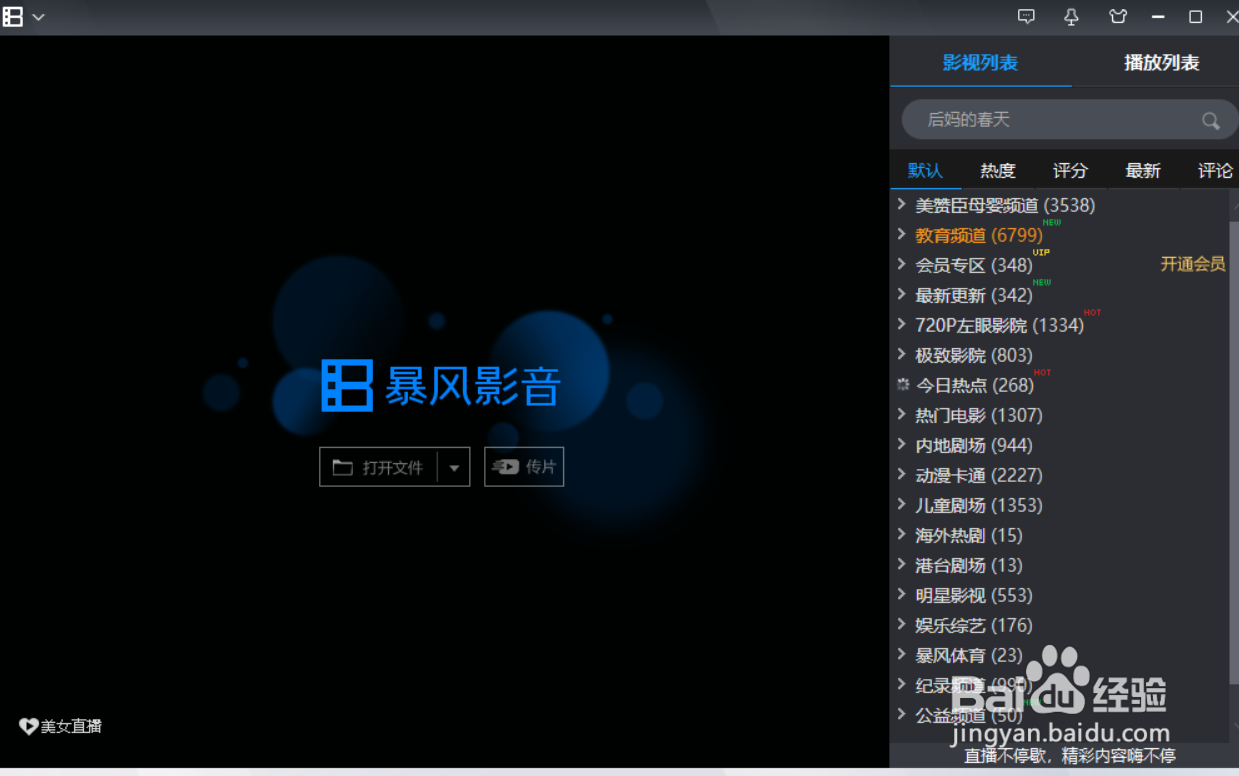Select 港台剧场 (13) in the list
This screenshot has height=776, width=1239.
969,565
